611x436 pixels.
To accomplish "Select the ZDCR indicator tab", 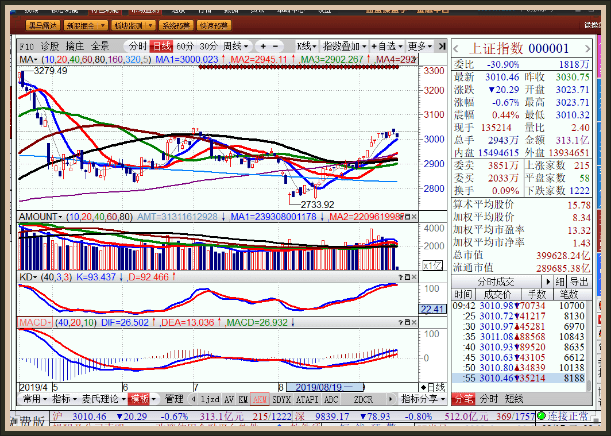I will (x=363, y=399).
